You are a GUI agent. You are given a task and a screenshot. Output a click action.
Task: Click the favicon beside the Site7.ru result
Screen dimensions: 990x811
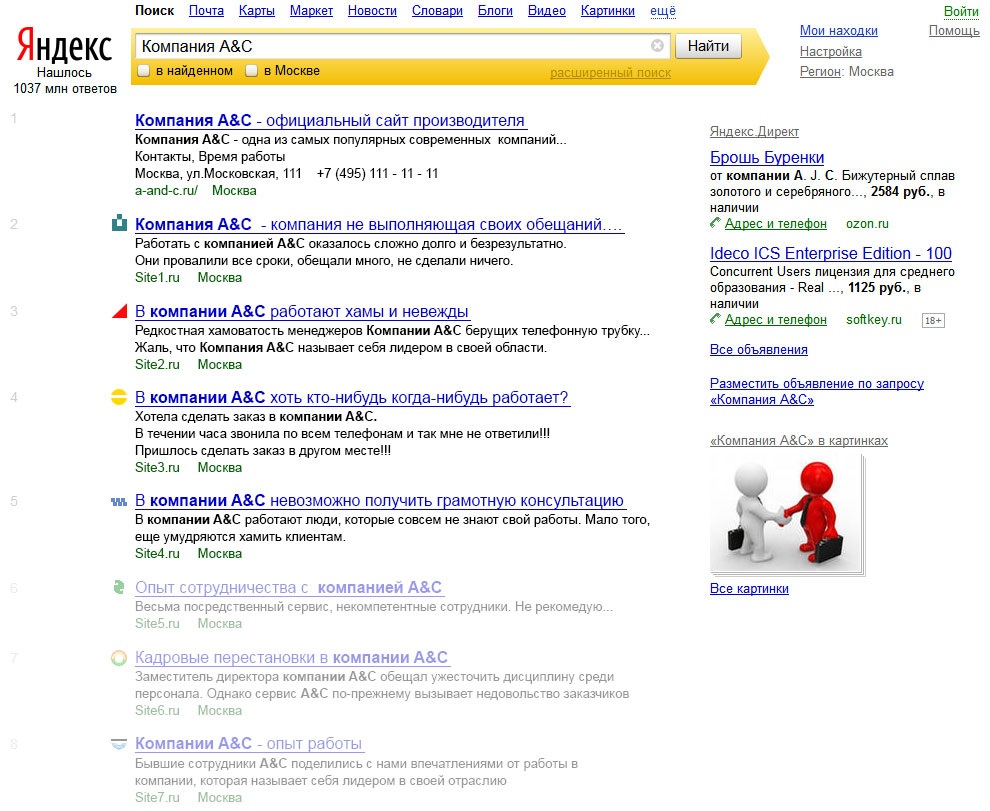[119, 744]
